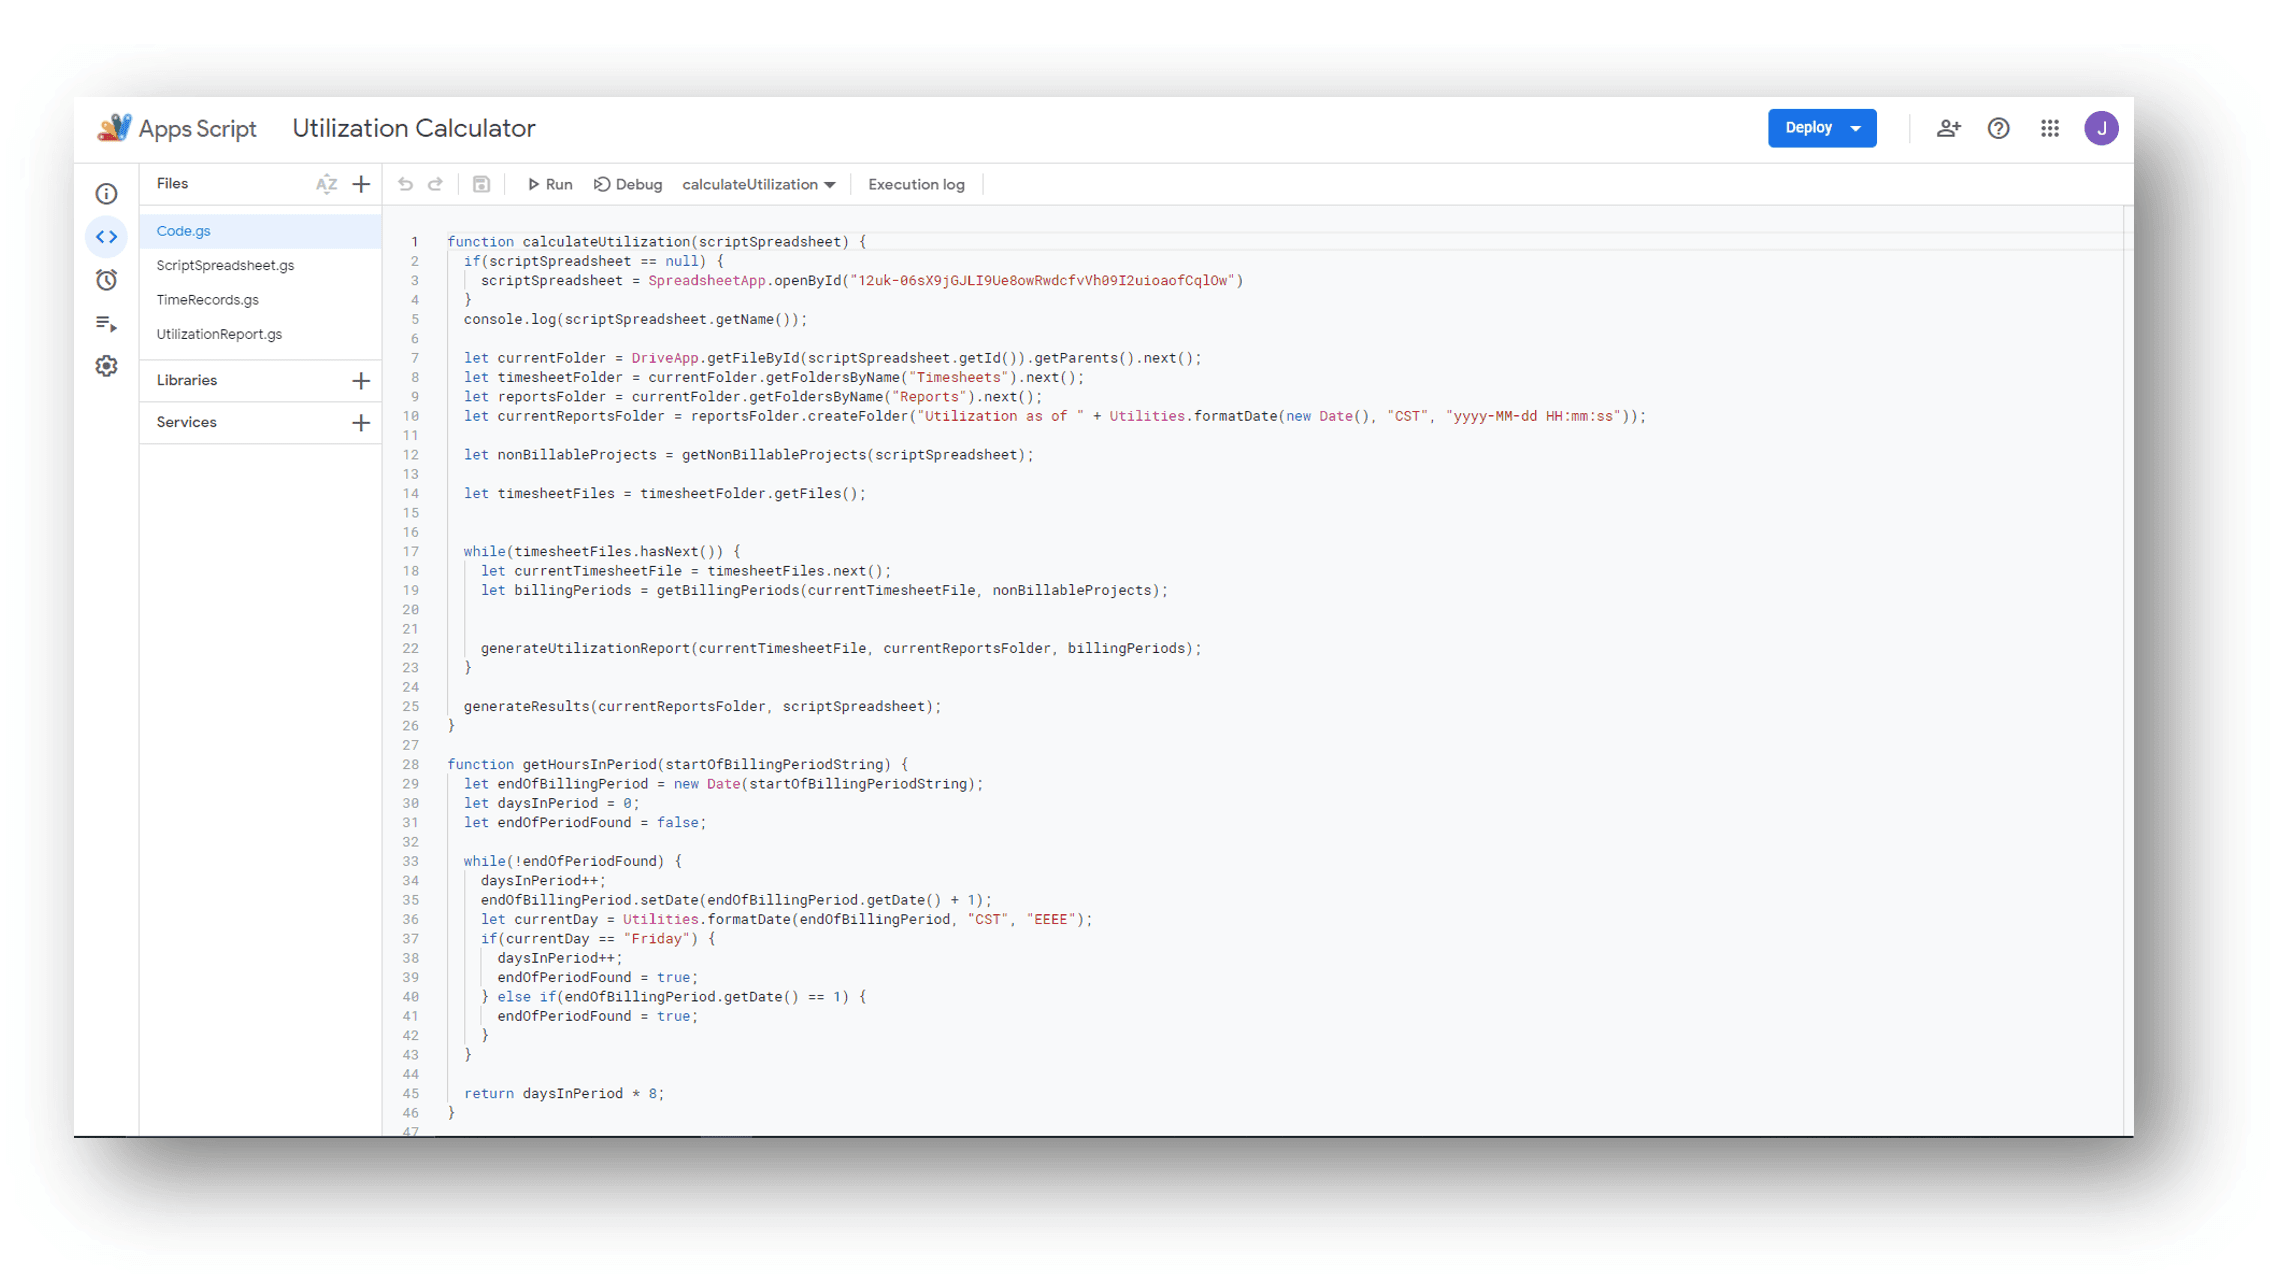
Task: Click the Services section label
Action: (x=186, y=423)
